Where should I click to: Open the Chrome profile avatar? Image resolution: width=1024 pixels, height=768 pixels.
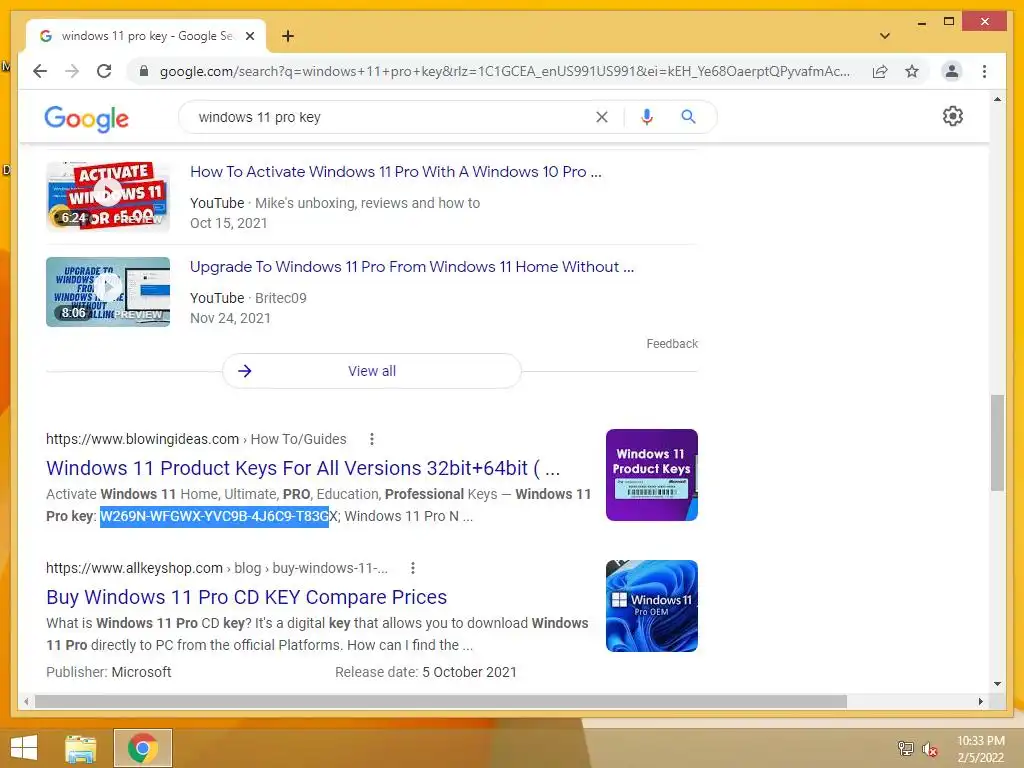point(952,71)
